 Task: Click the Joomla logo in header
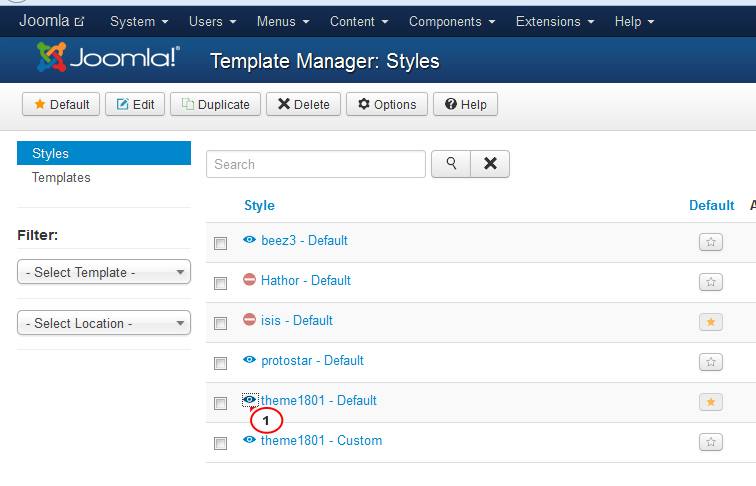pyautogui.click(x=108, y=61)
